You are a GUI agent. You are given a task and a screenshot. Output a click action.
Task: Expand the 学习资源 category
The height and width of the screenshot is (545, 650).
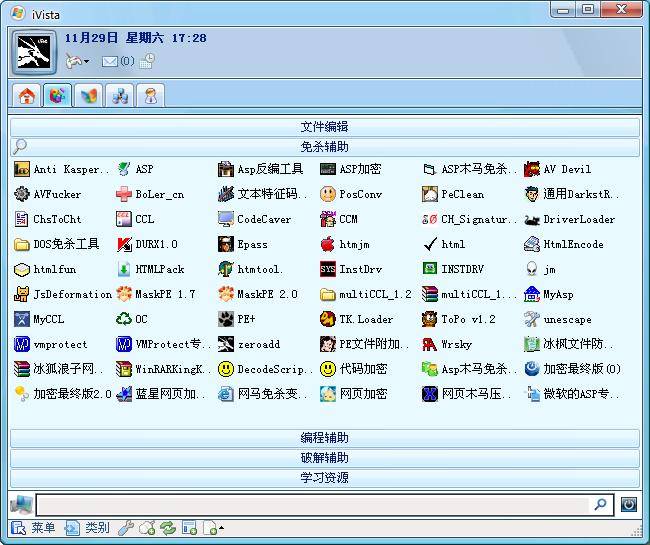pyautogui.click(x=324, y=478)
